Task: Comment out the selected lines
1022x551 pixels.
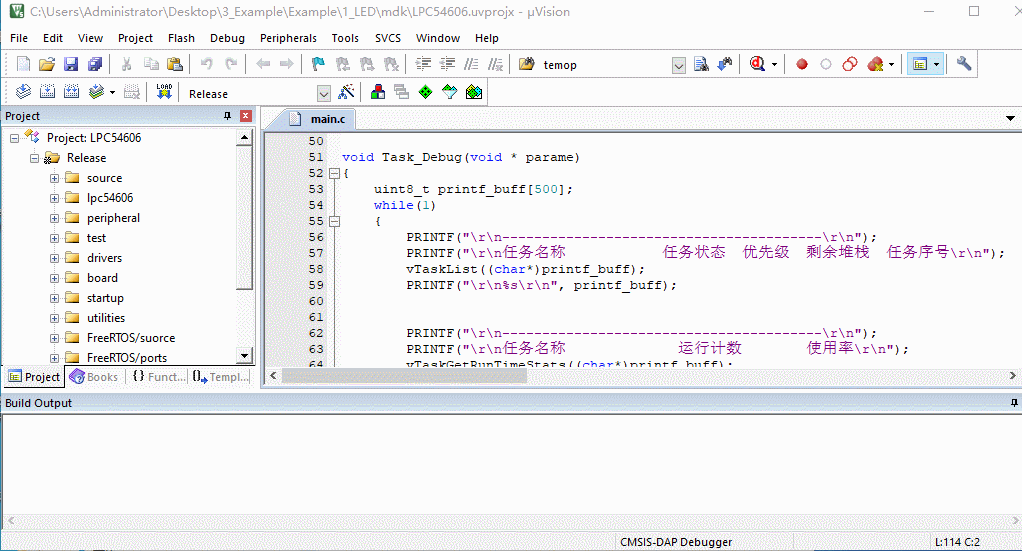Action: click(x=471, y=64)
